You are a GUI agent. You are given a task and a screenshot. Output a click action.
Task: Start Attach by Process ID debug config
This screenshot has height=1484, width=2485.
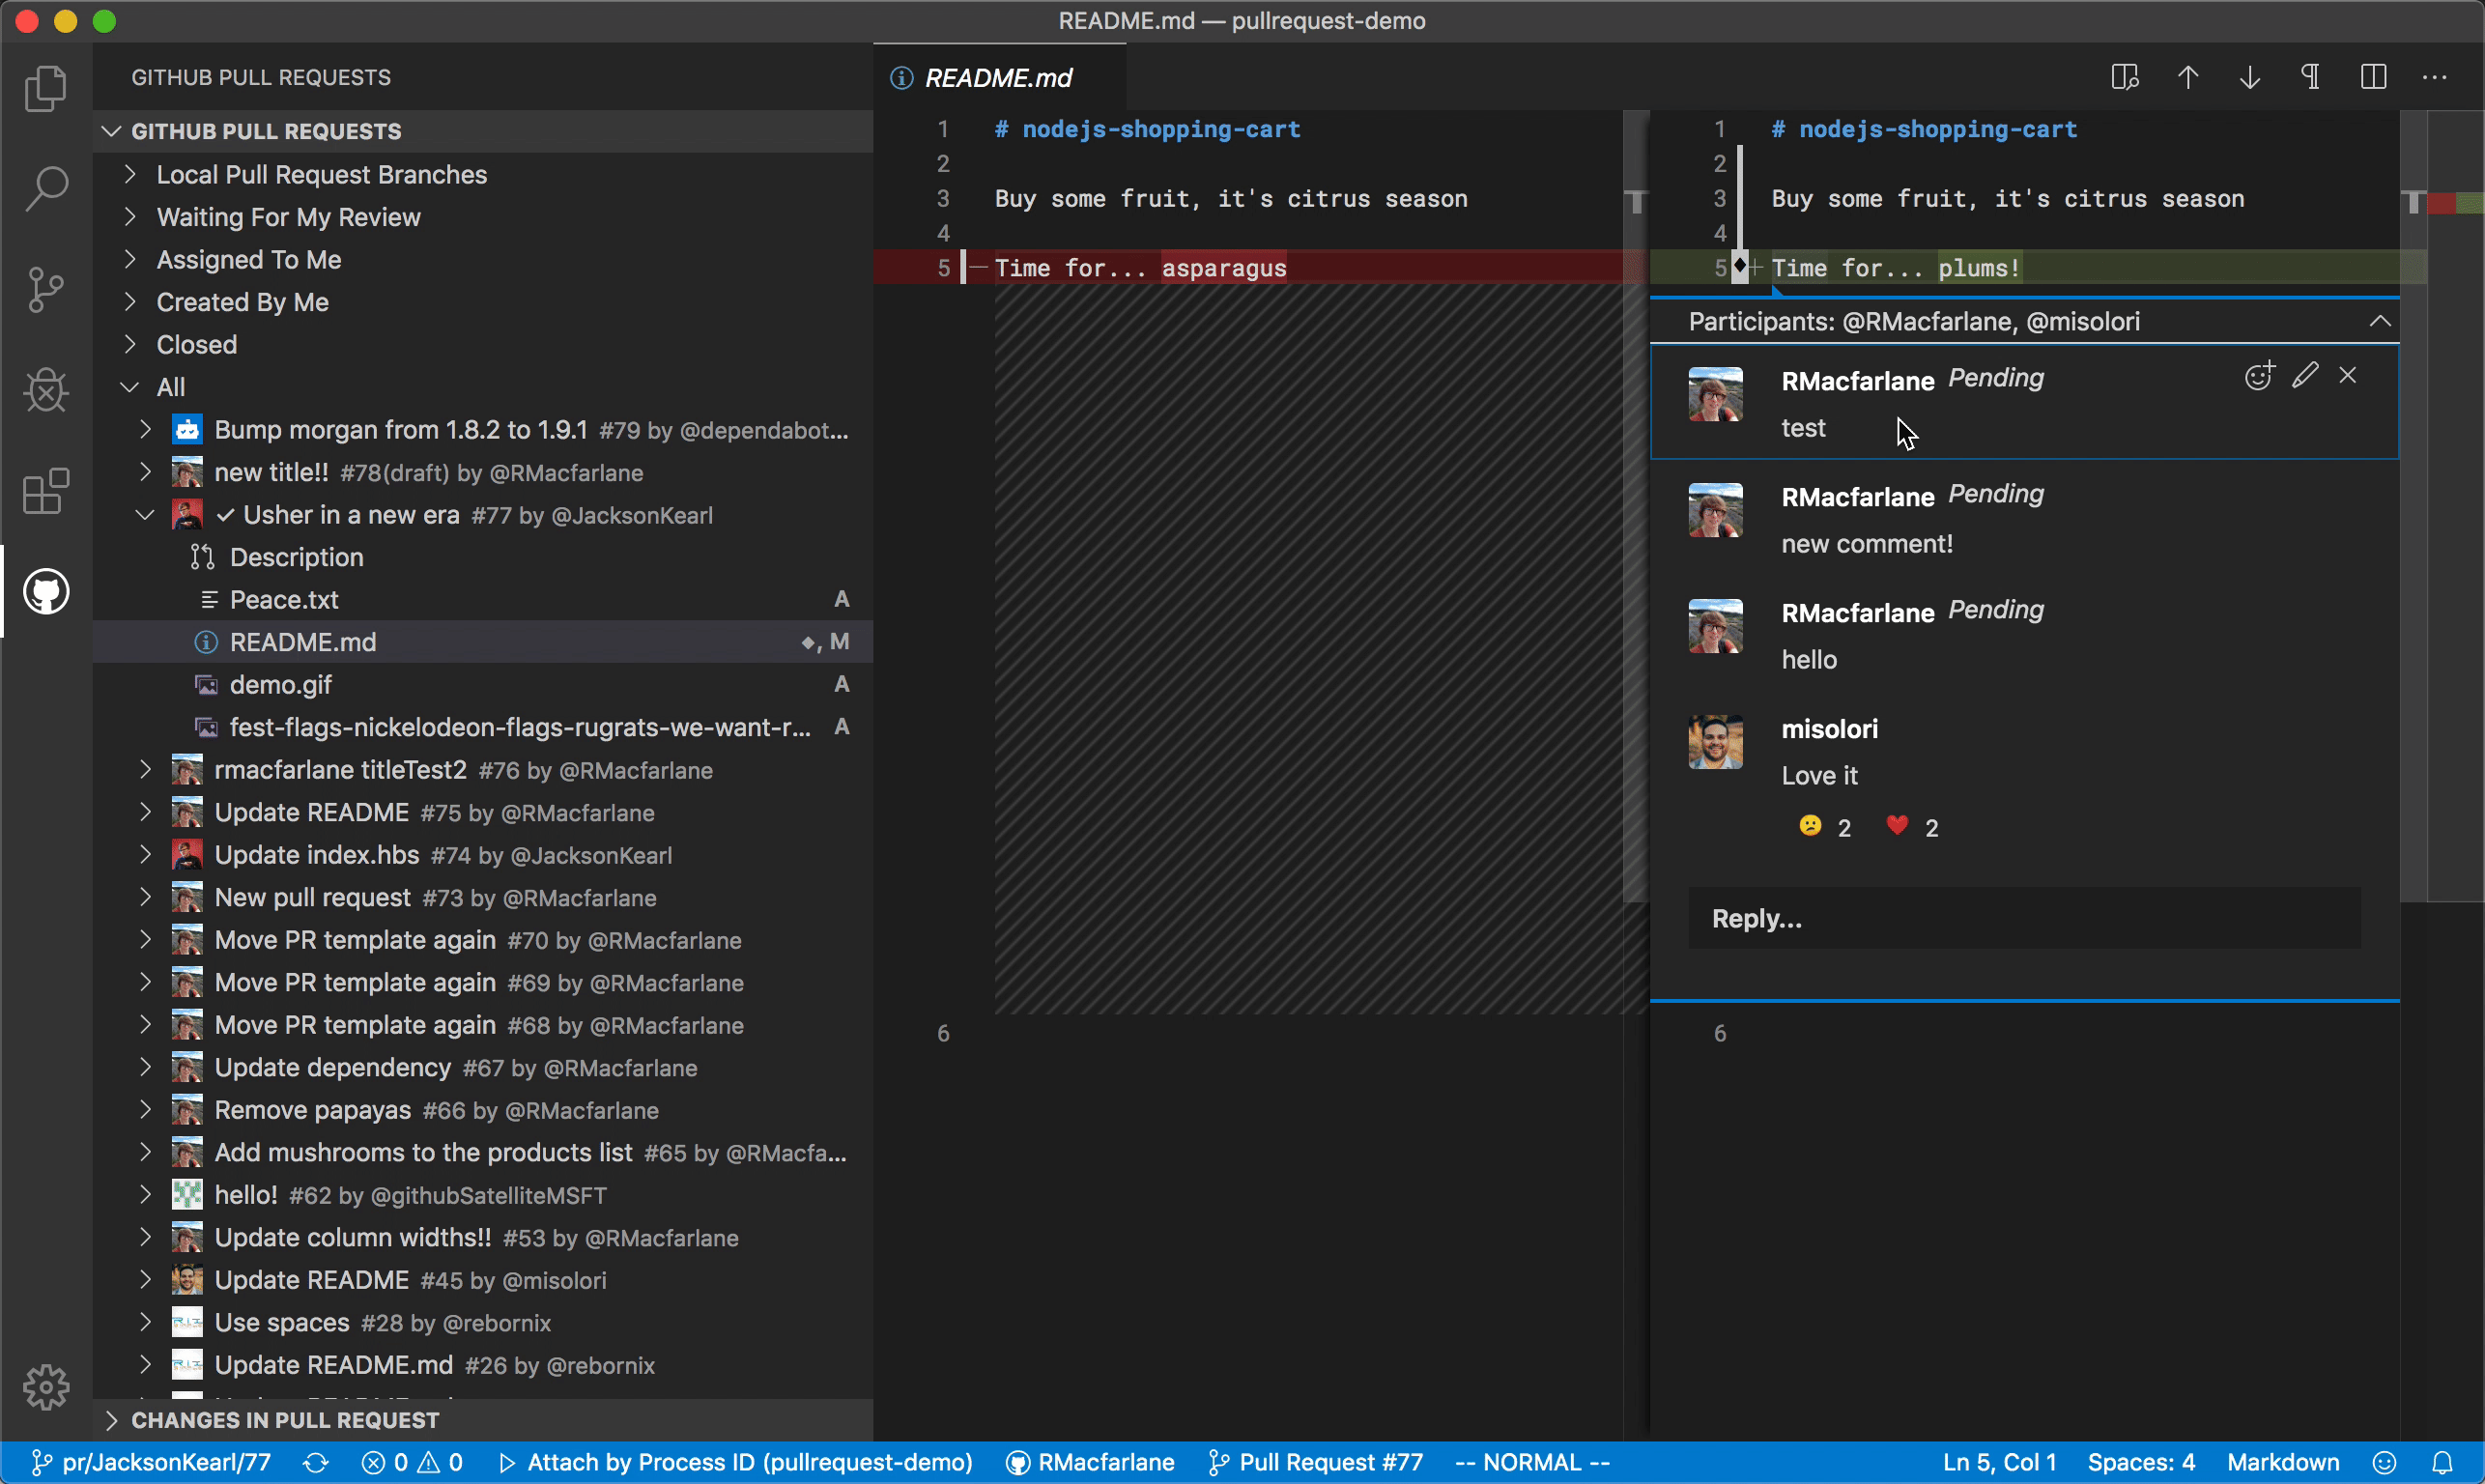point(735,1462)
